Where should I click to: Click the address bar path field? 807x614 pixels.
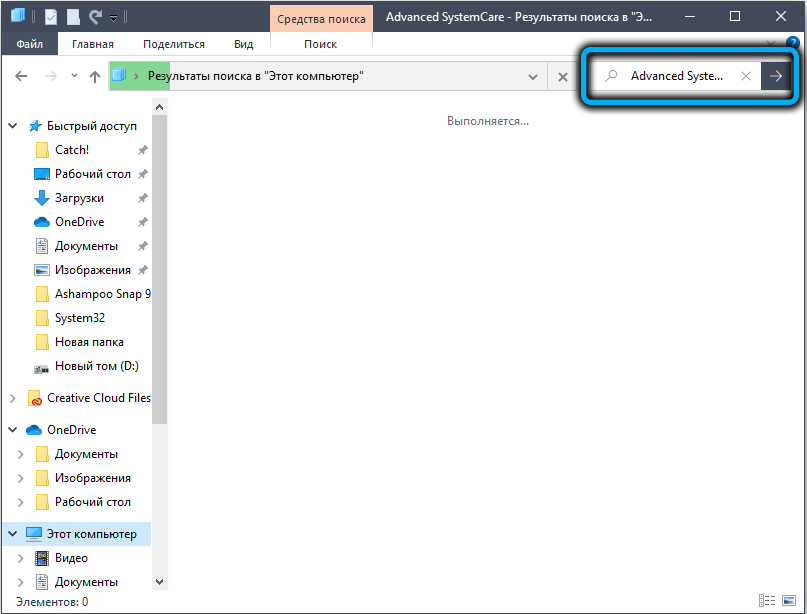click(x=350, y=76)
